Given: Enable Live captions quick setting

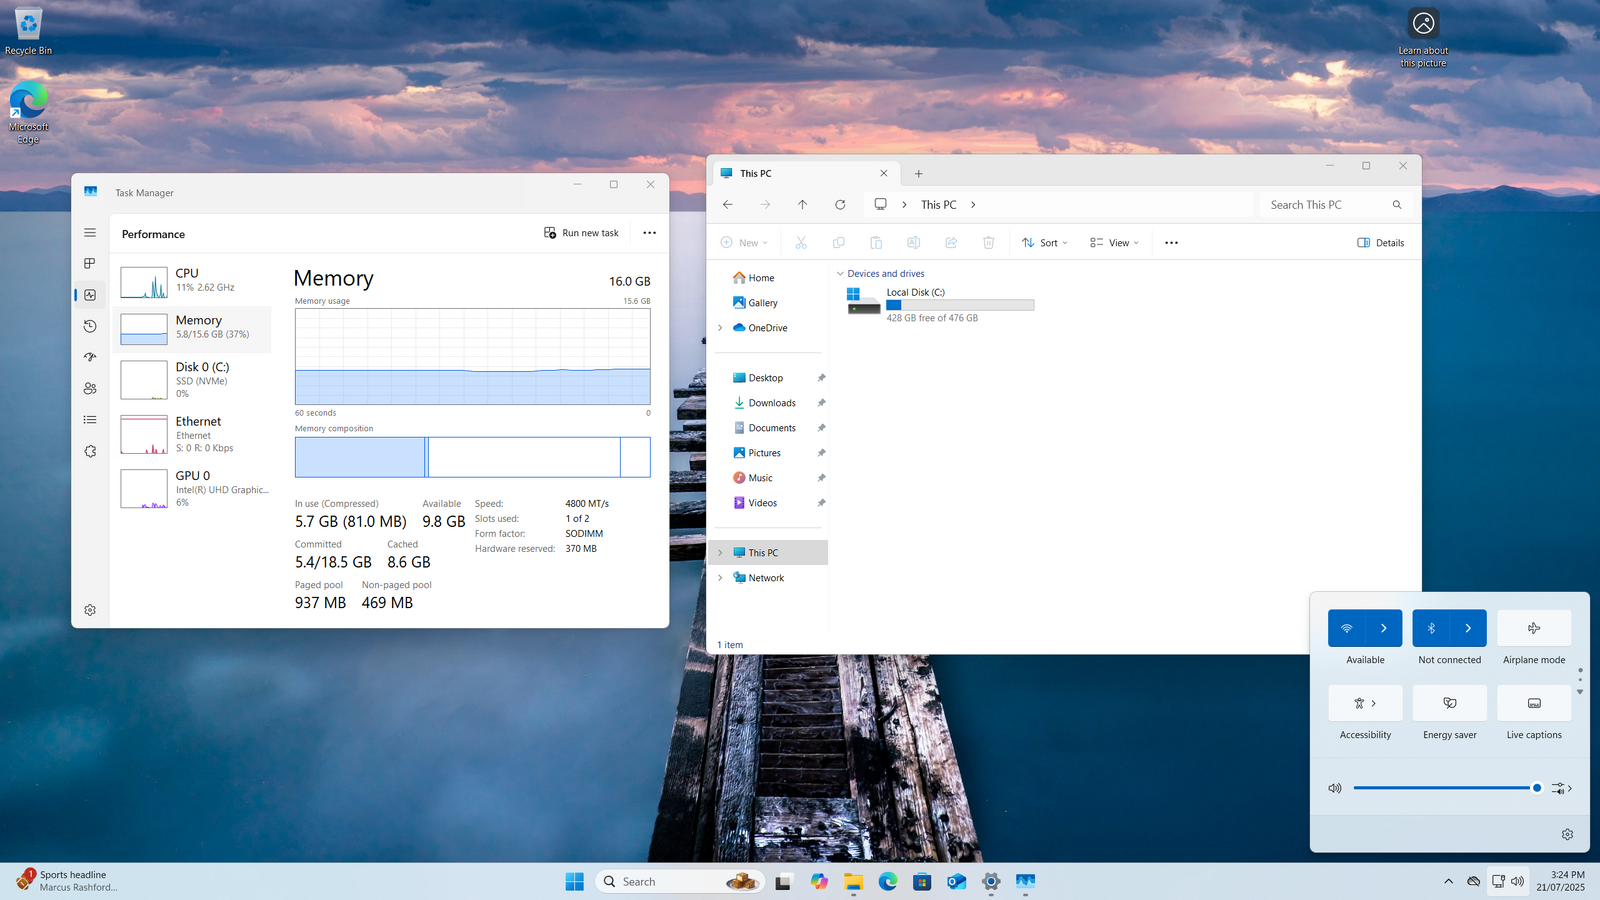Looking at the screenshot, I should (1534, 703).
